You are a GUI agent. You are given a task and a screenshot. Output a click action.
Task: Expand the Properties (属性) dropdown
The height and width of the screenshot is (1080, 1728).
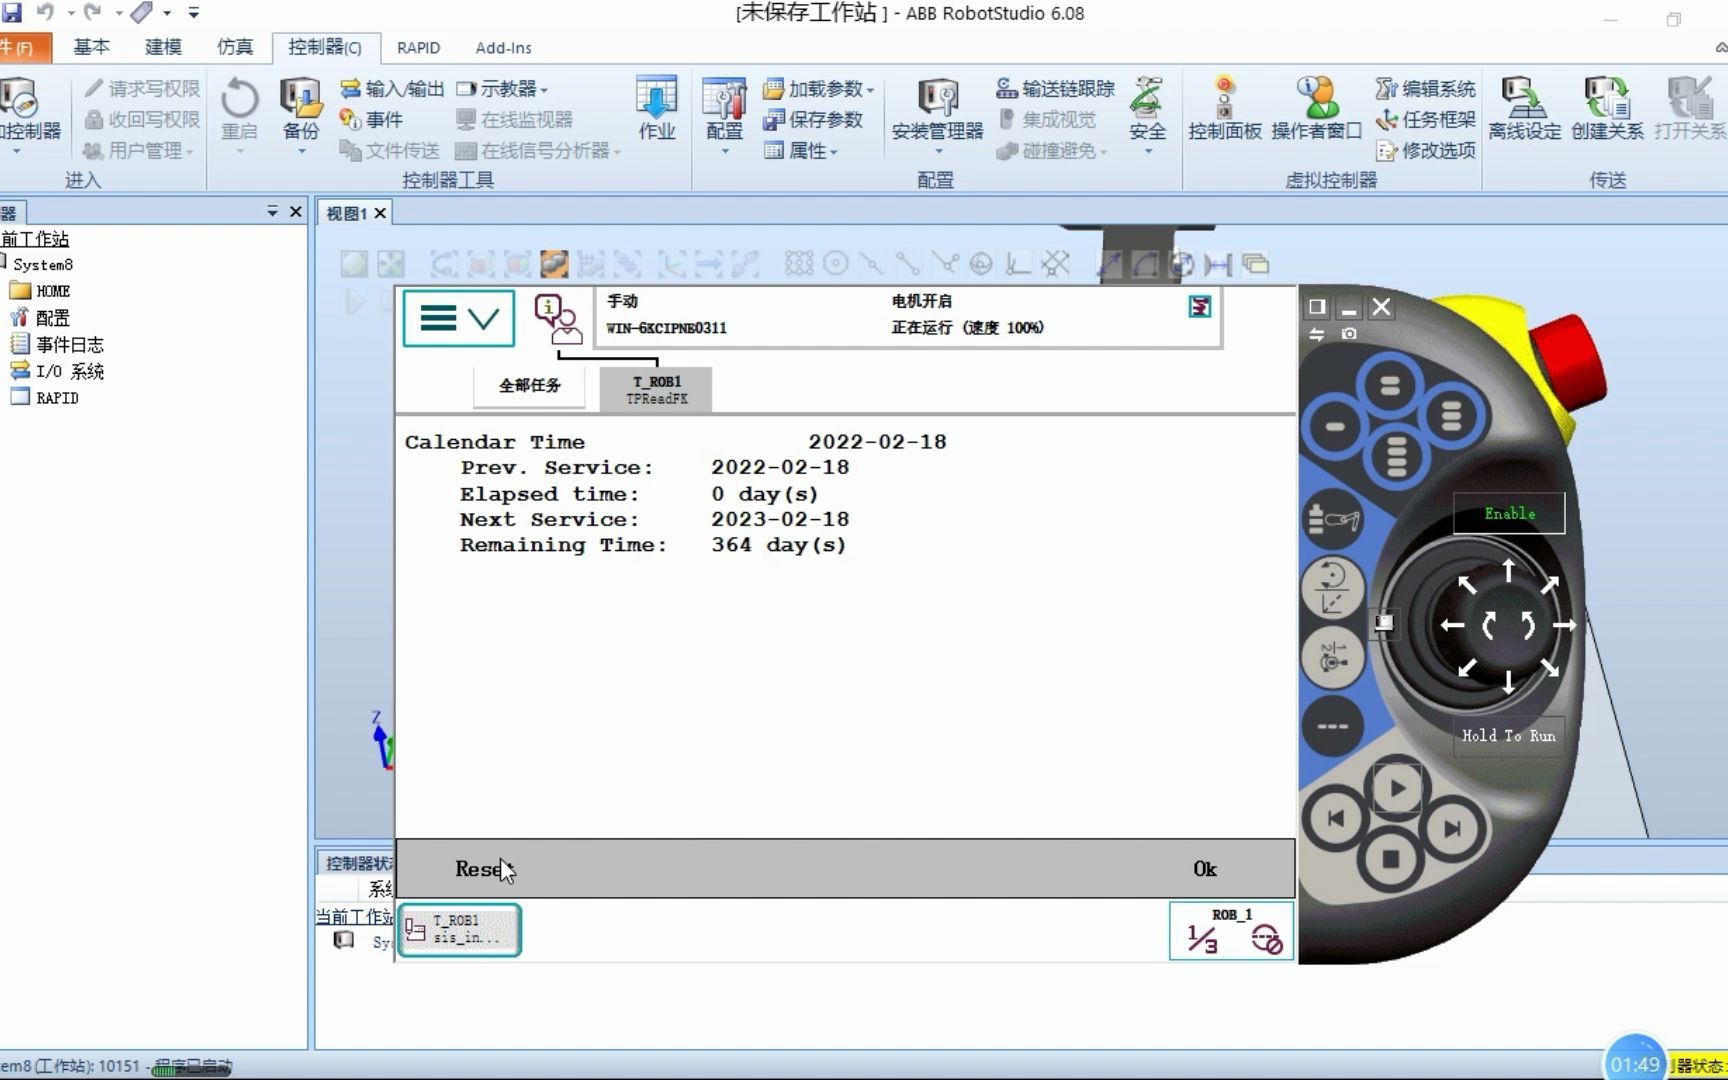pos(834,152)
